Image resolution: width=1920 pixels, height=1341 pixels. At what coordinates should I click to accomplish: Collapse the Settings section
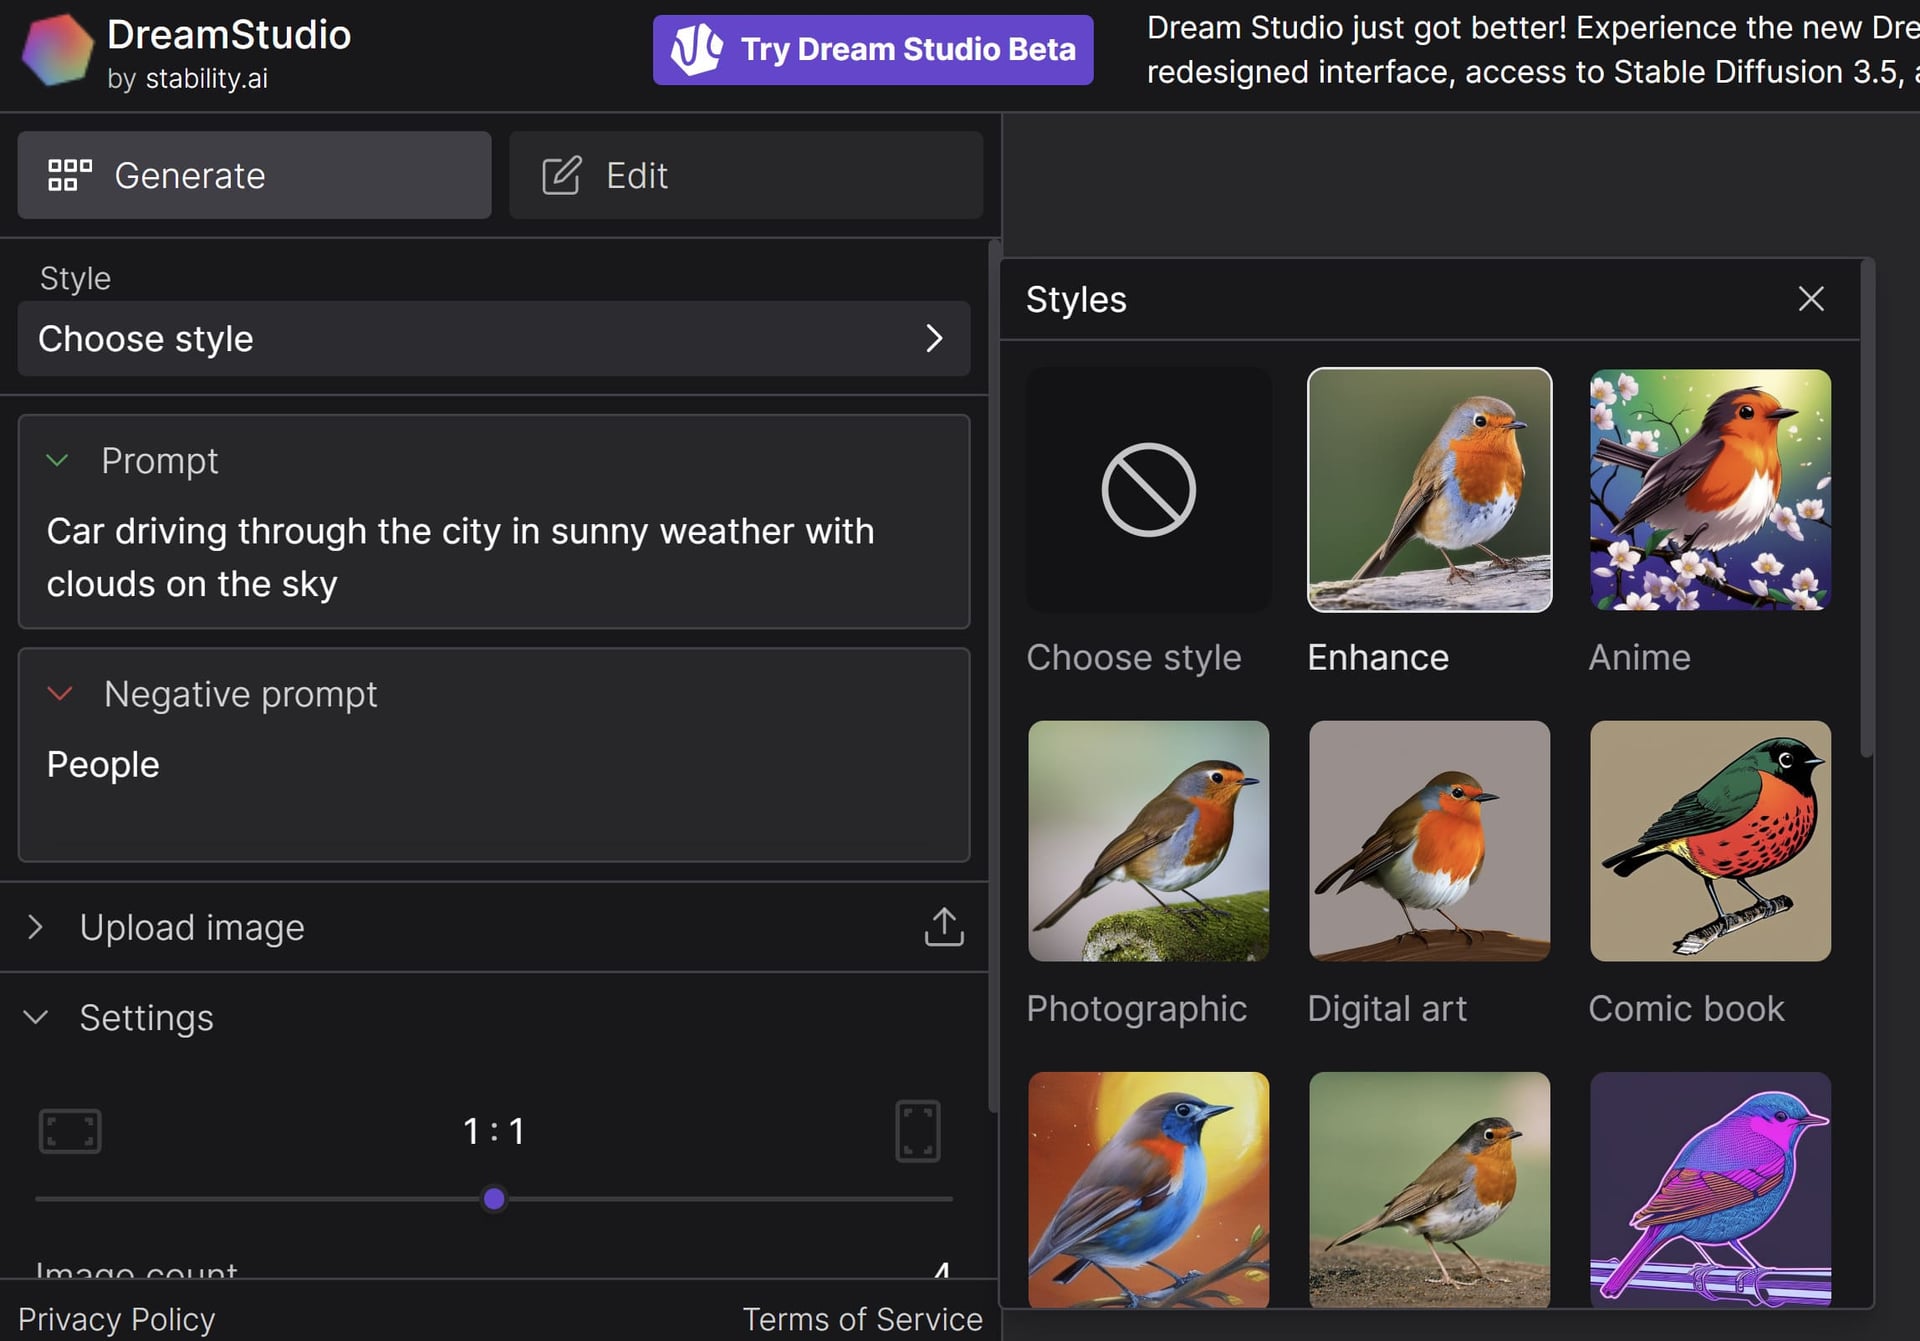point(36,1018)
